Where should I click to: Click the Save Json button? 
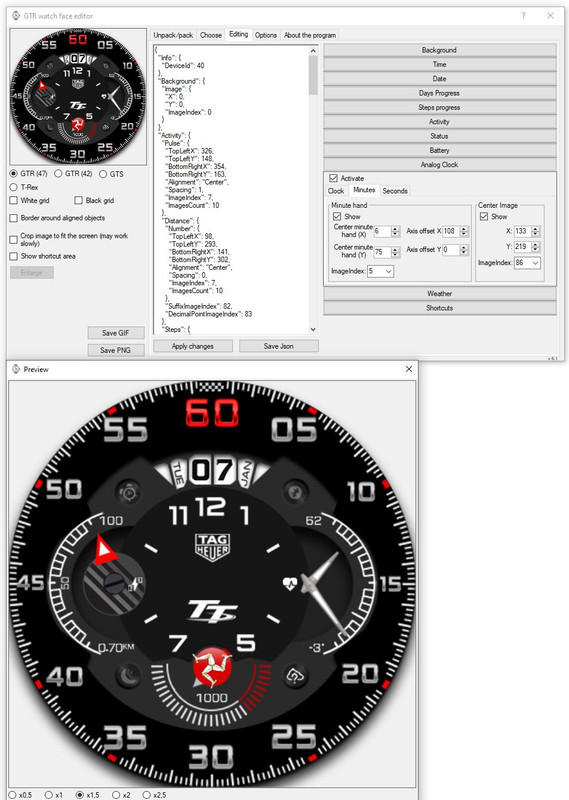(279, 346)
